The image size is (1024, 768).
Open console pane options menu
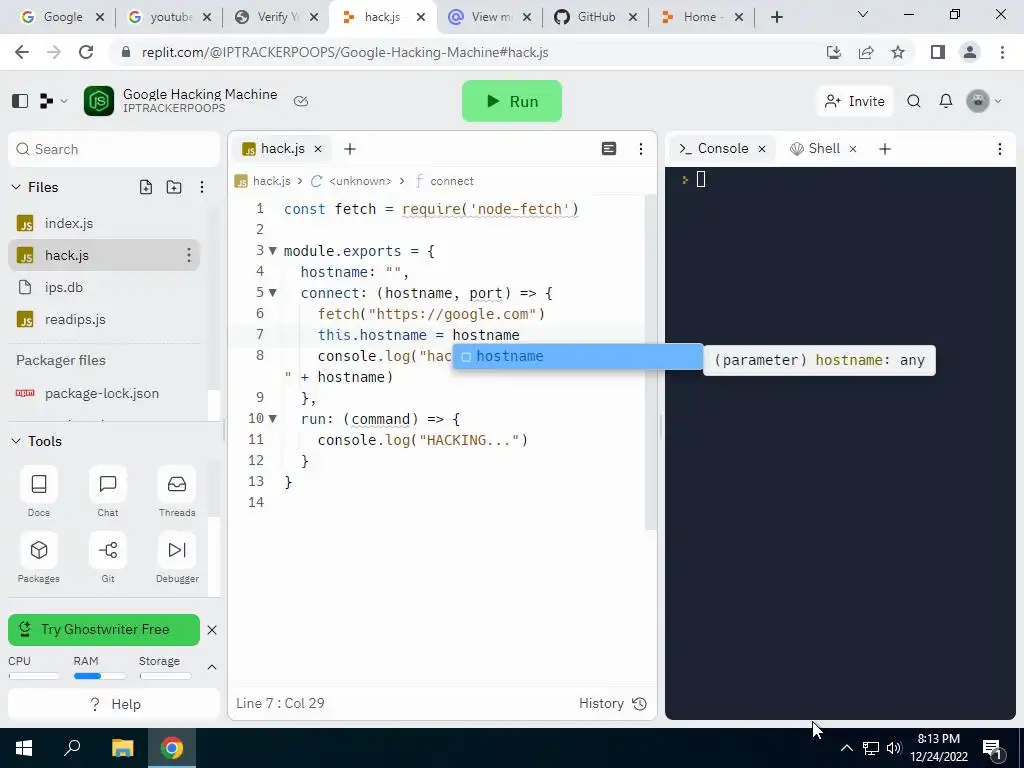click(1000, 149)
